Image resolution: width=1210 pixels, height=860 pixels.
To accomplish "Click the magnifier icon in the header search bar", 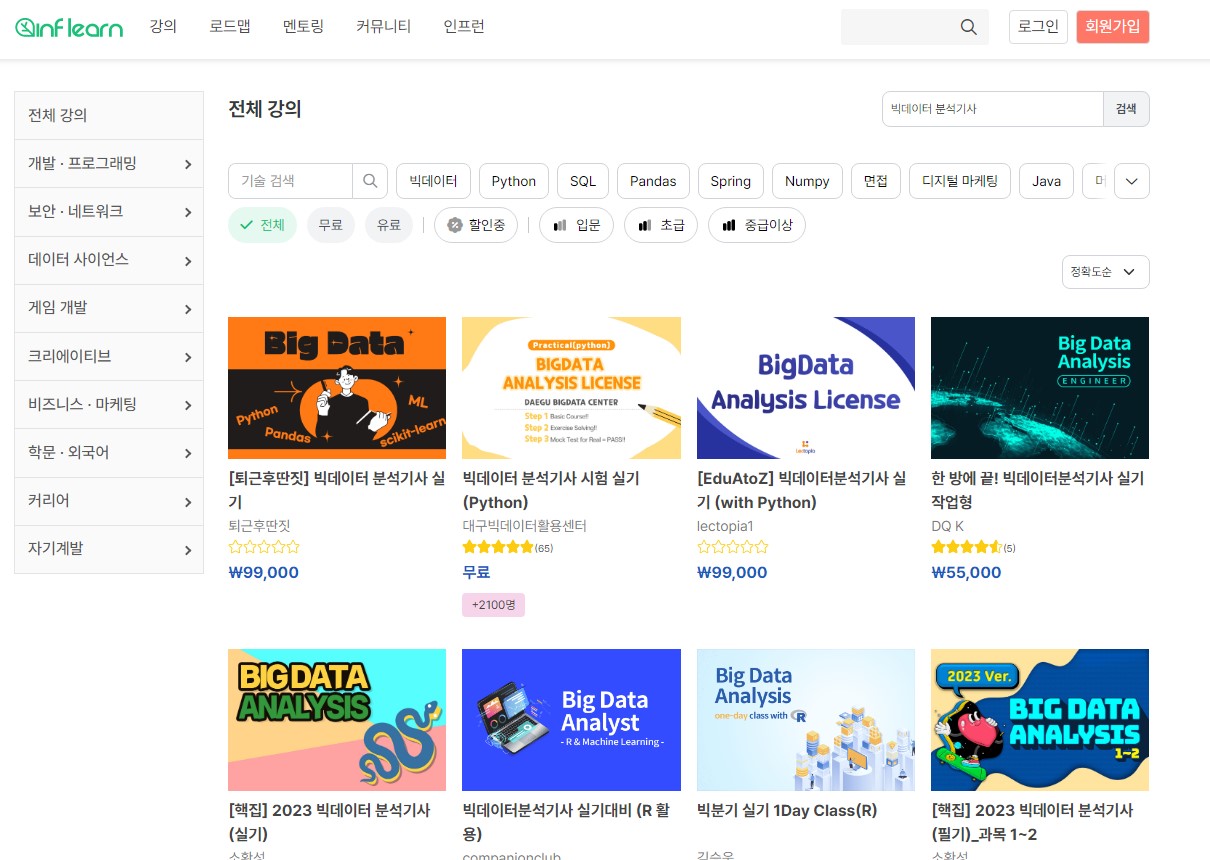I will pyautogui.click(x=966, y=27).
